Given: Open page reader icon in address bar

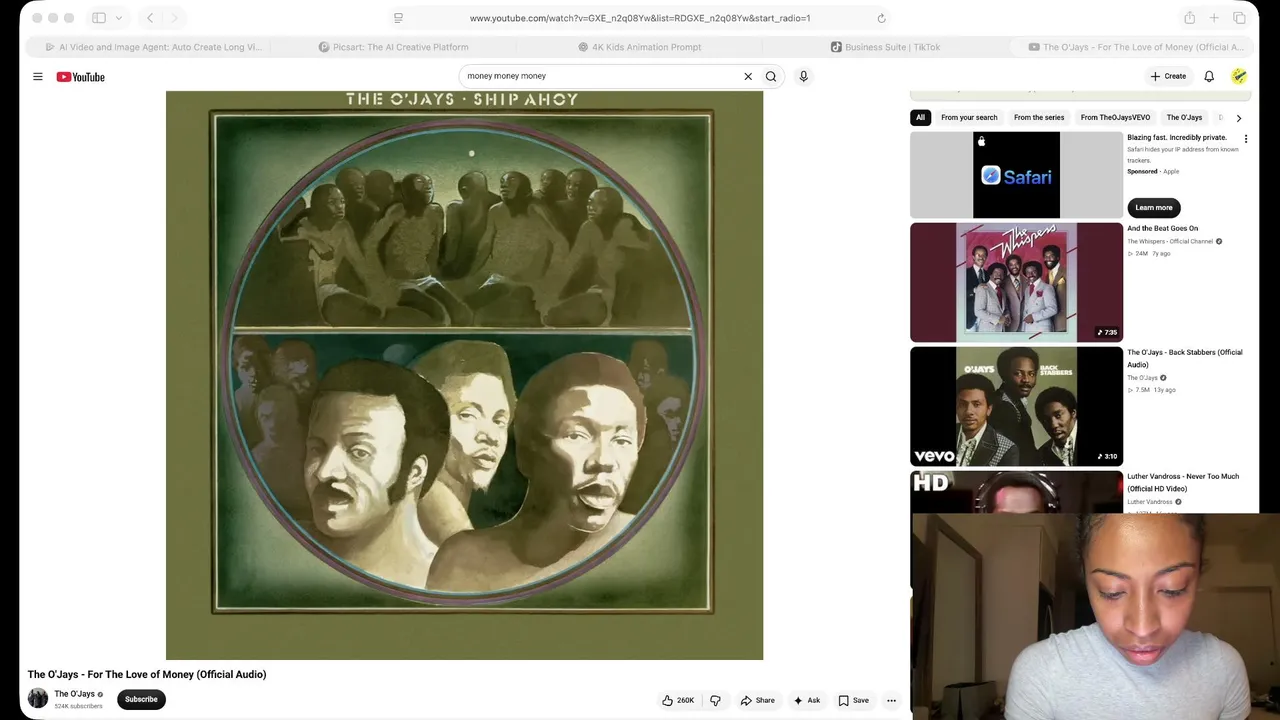Looking at the screenshot, I should click(398, 18).
